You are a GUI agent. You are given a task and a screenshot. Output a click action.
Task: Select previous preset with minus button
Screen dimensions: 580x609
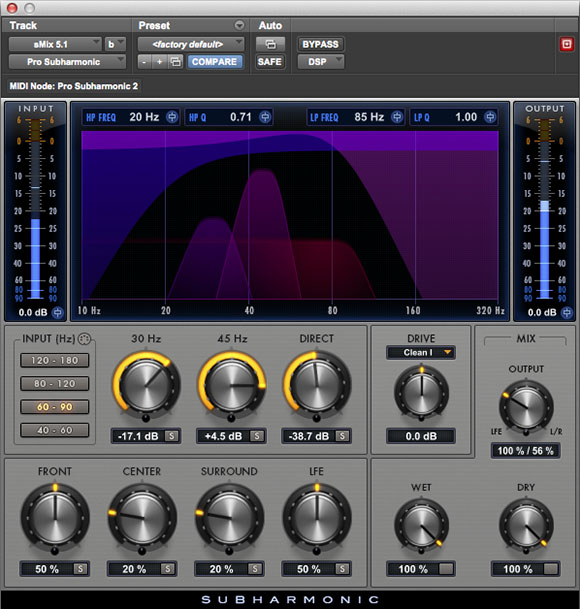coord(144,62)
